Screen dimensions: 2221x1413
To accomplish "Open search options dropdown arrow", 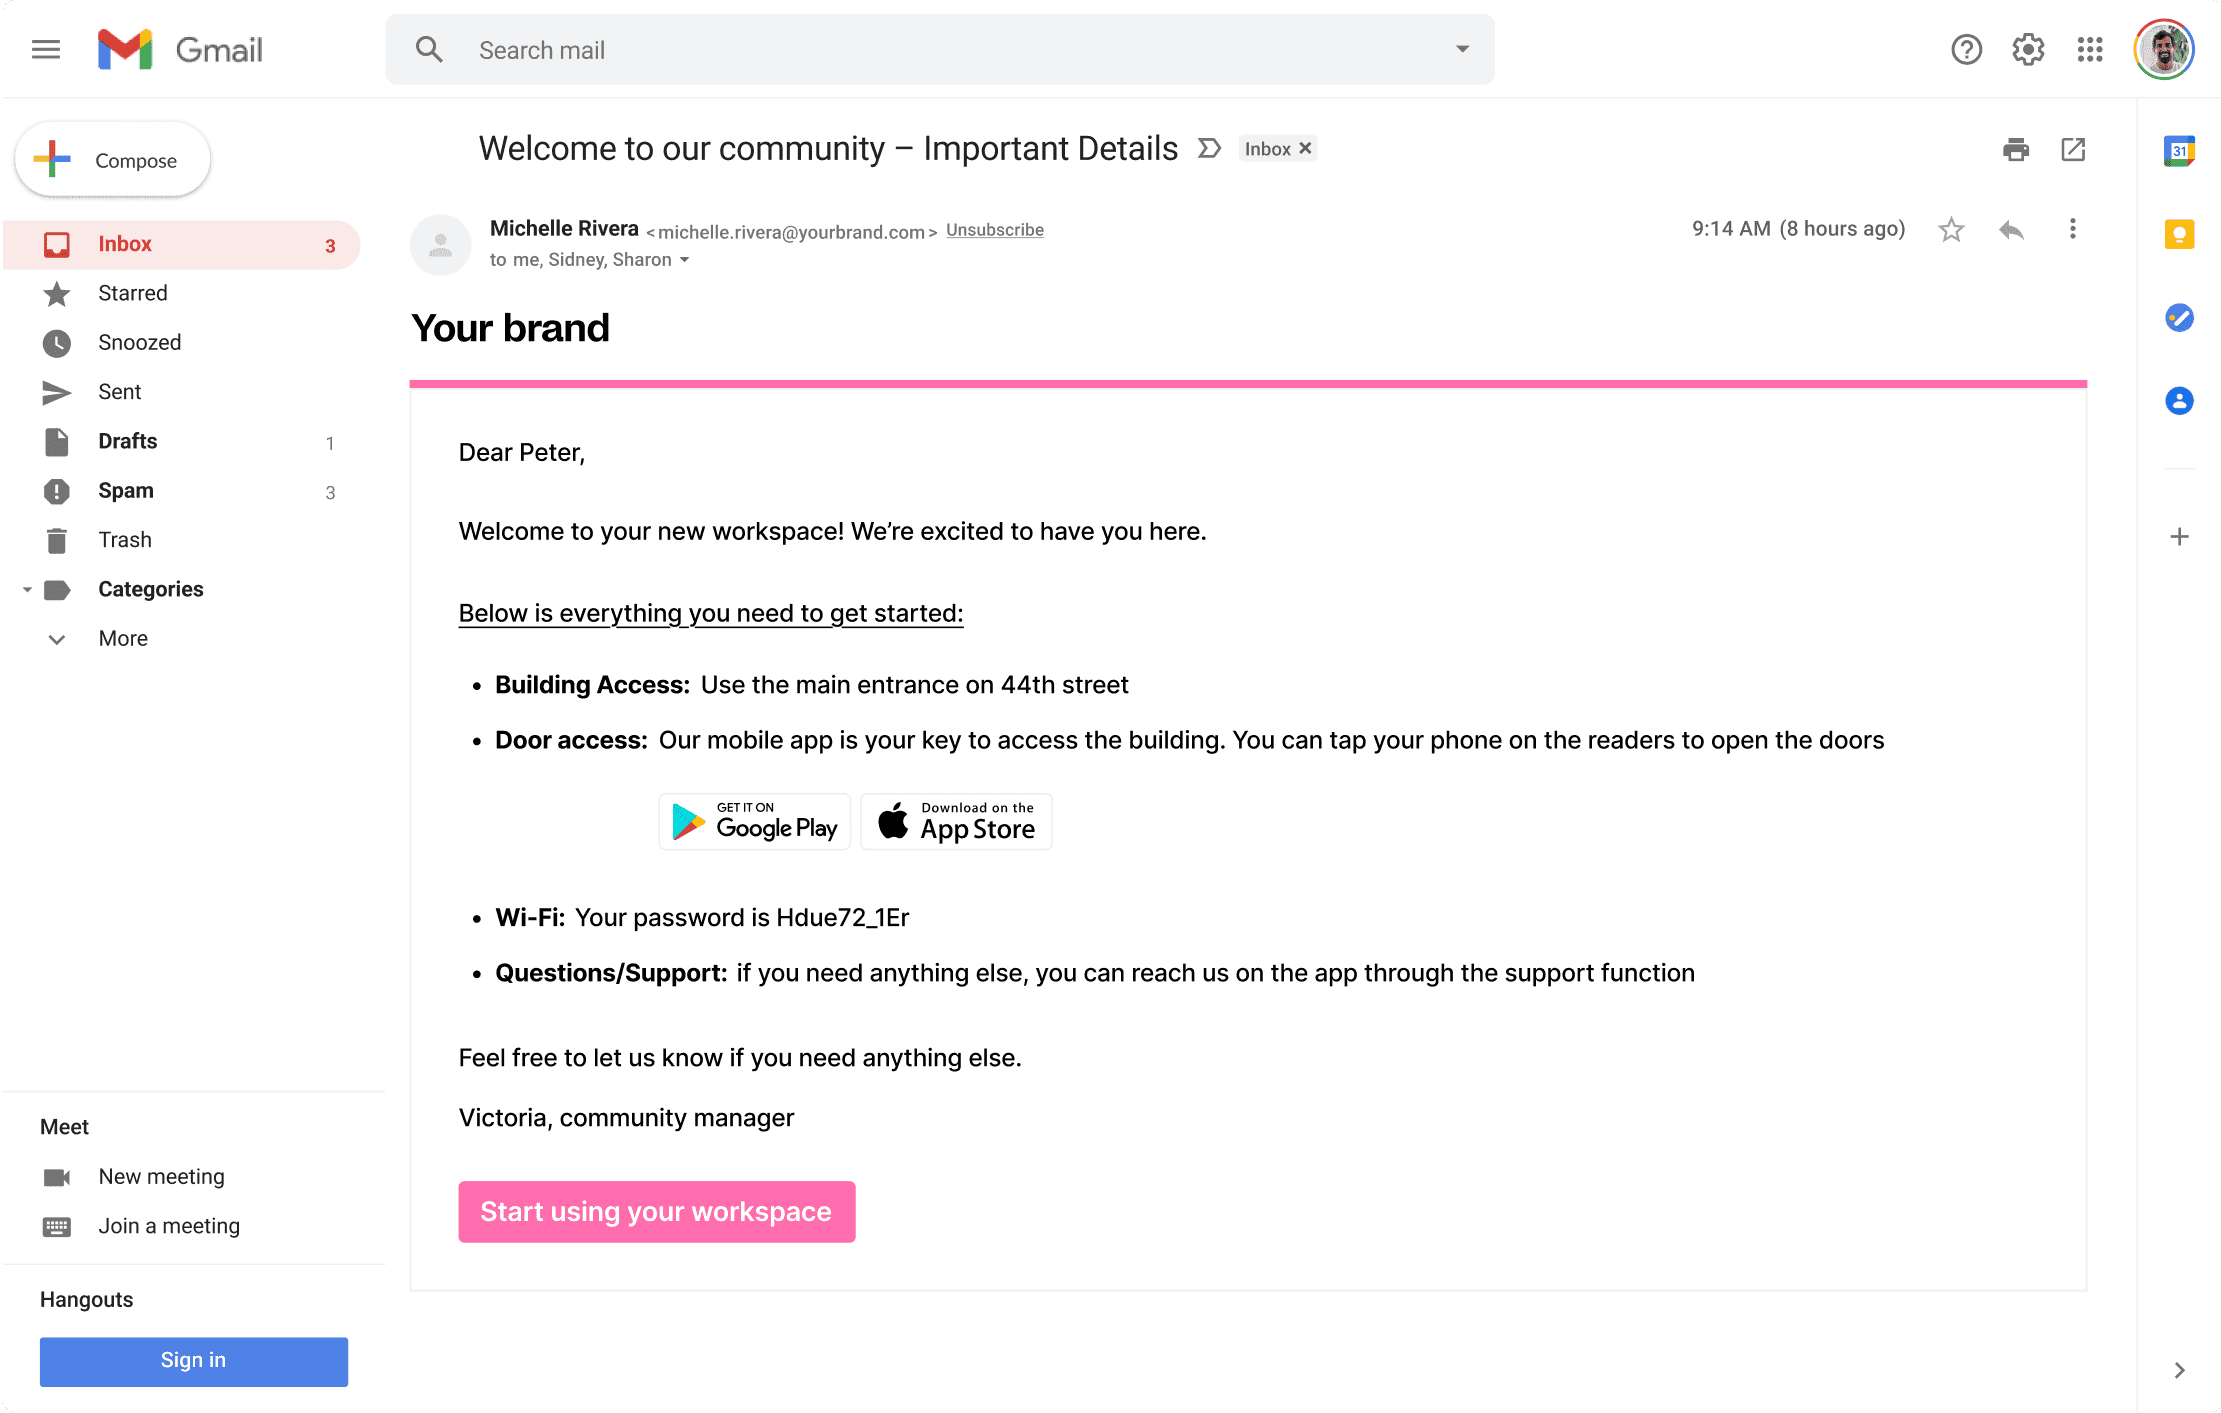I will pyautogui.click(x=1461, y=49).
